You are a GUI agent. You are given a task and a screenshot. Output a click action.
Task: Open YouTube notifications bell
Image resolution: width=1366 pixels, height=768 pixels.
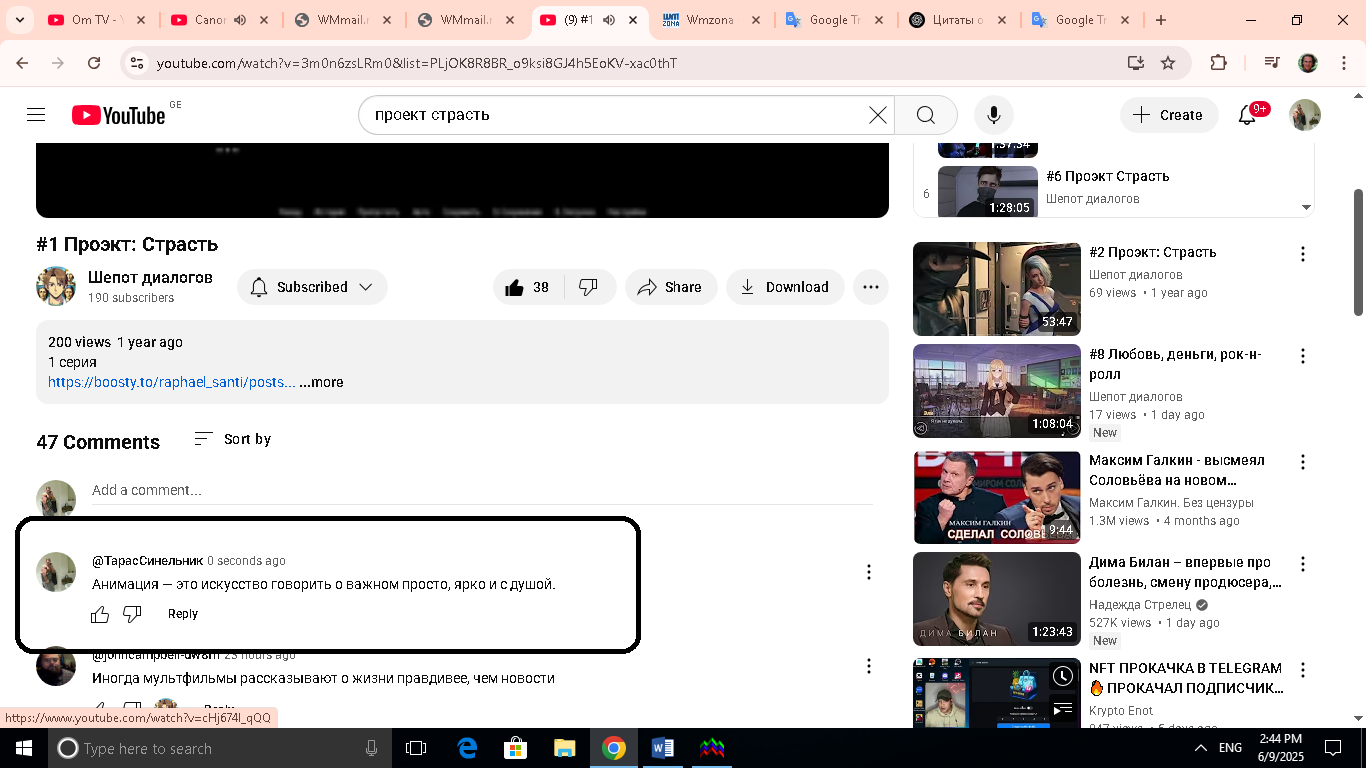[1247, 115]
